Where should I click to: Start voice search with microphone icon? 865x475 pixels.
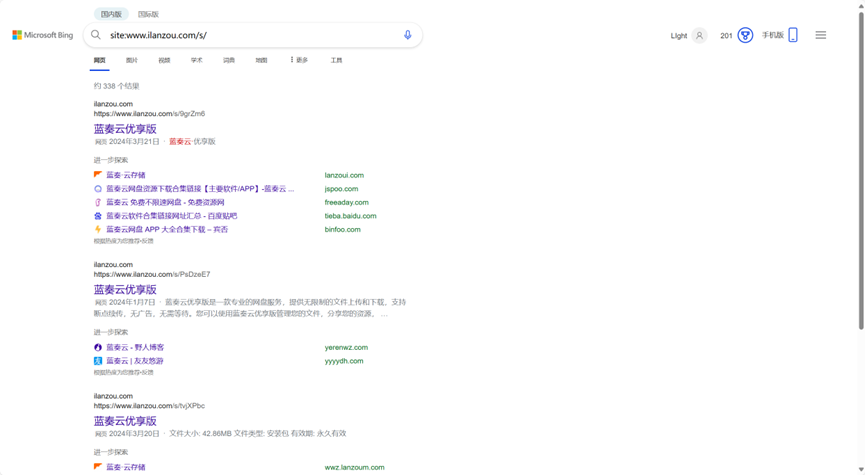[408, 35]
